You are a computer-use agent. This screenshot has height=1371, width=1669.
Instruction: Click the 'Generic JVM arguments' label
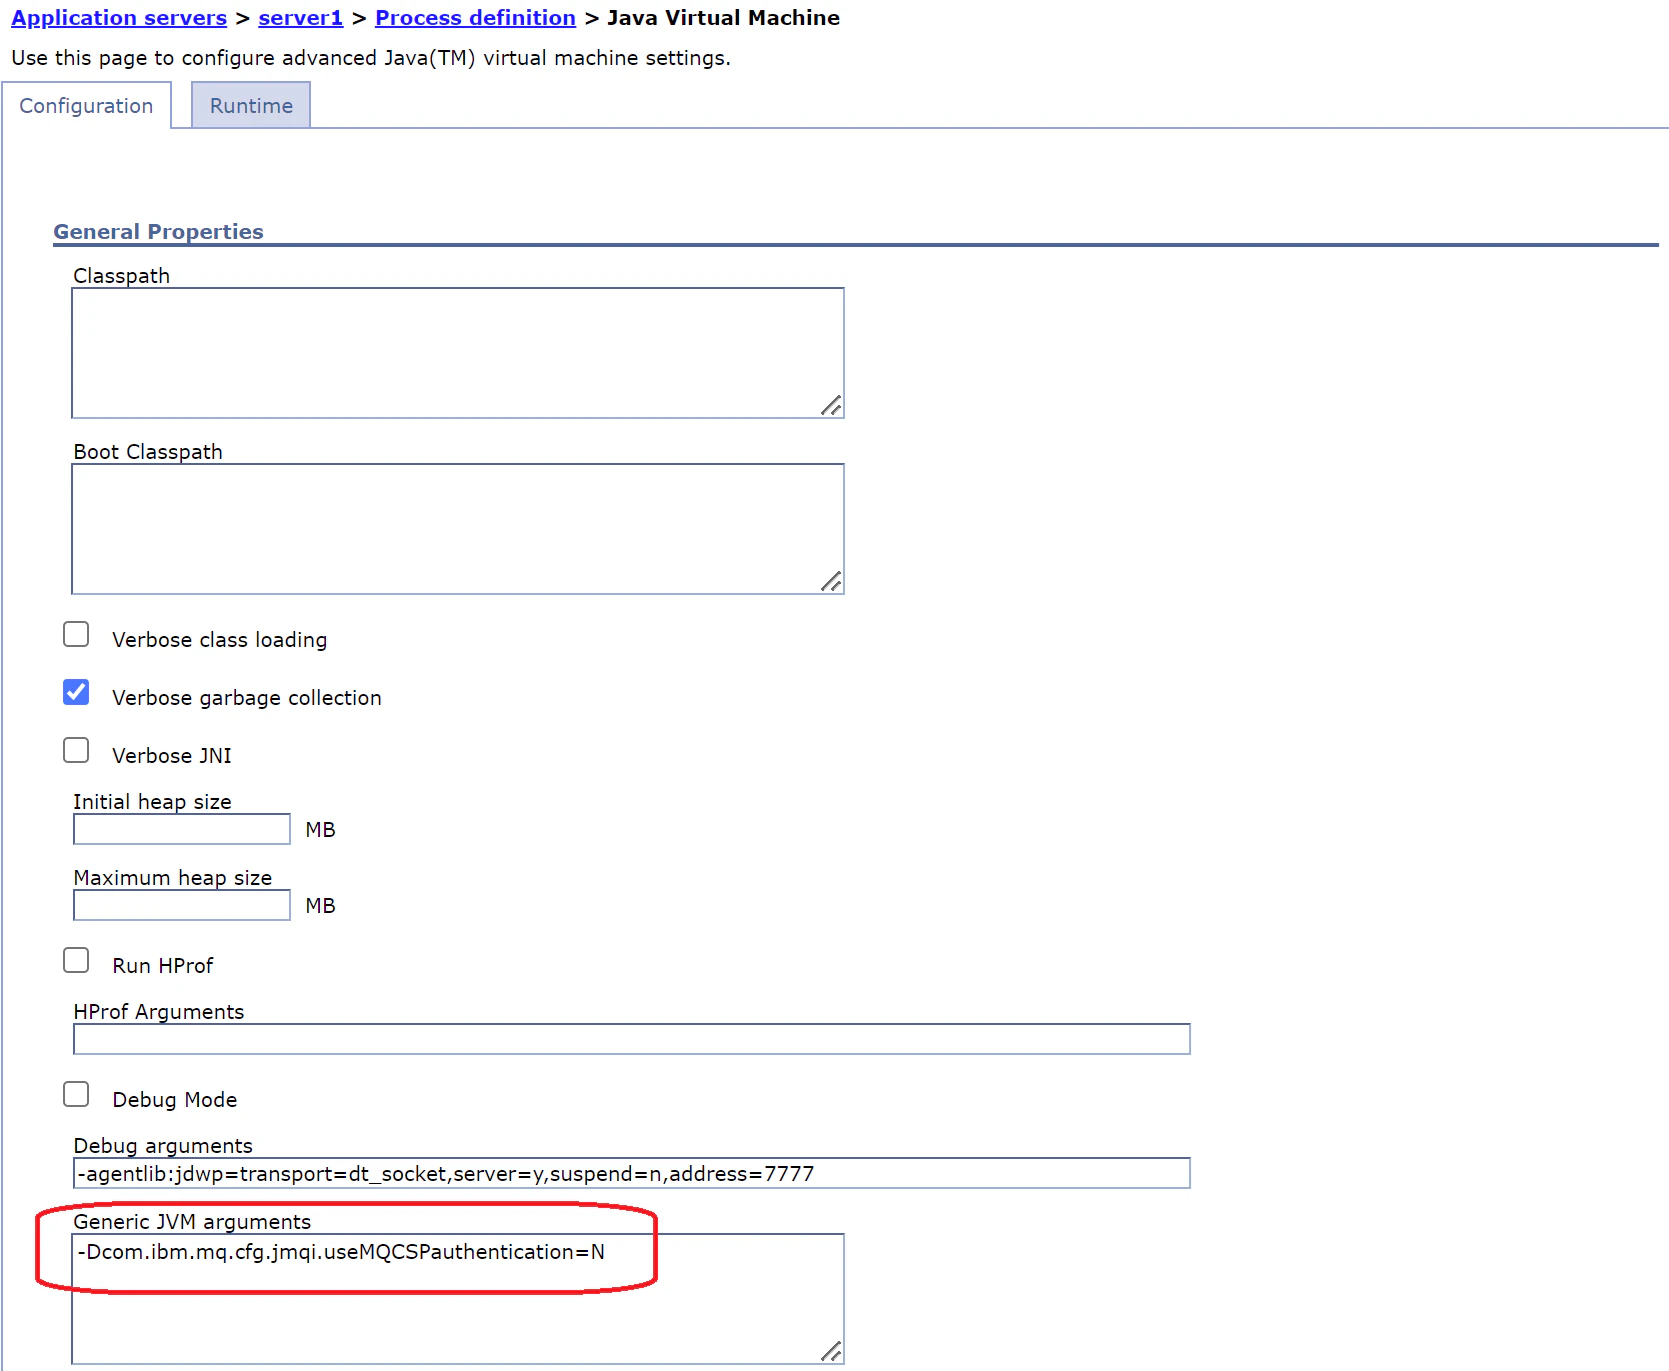tap(192, 1222)
